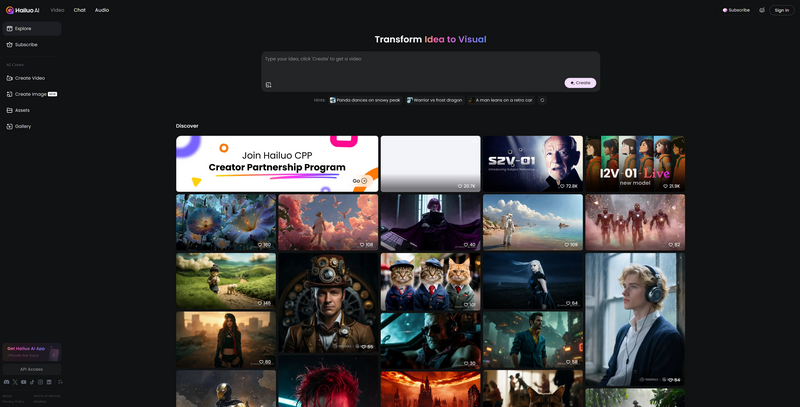Like the pink clouds video (108 heart)

tap(362, 245)
